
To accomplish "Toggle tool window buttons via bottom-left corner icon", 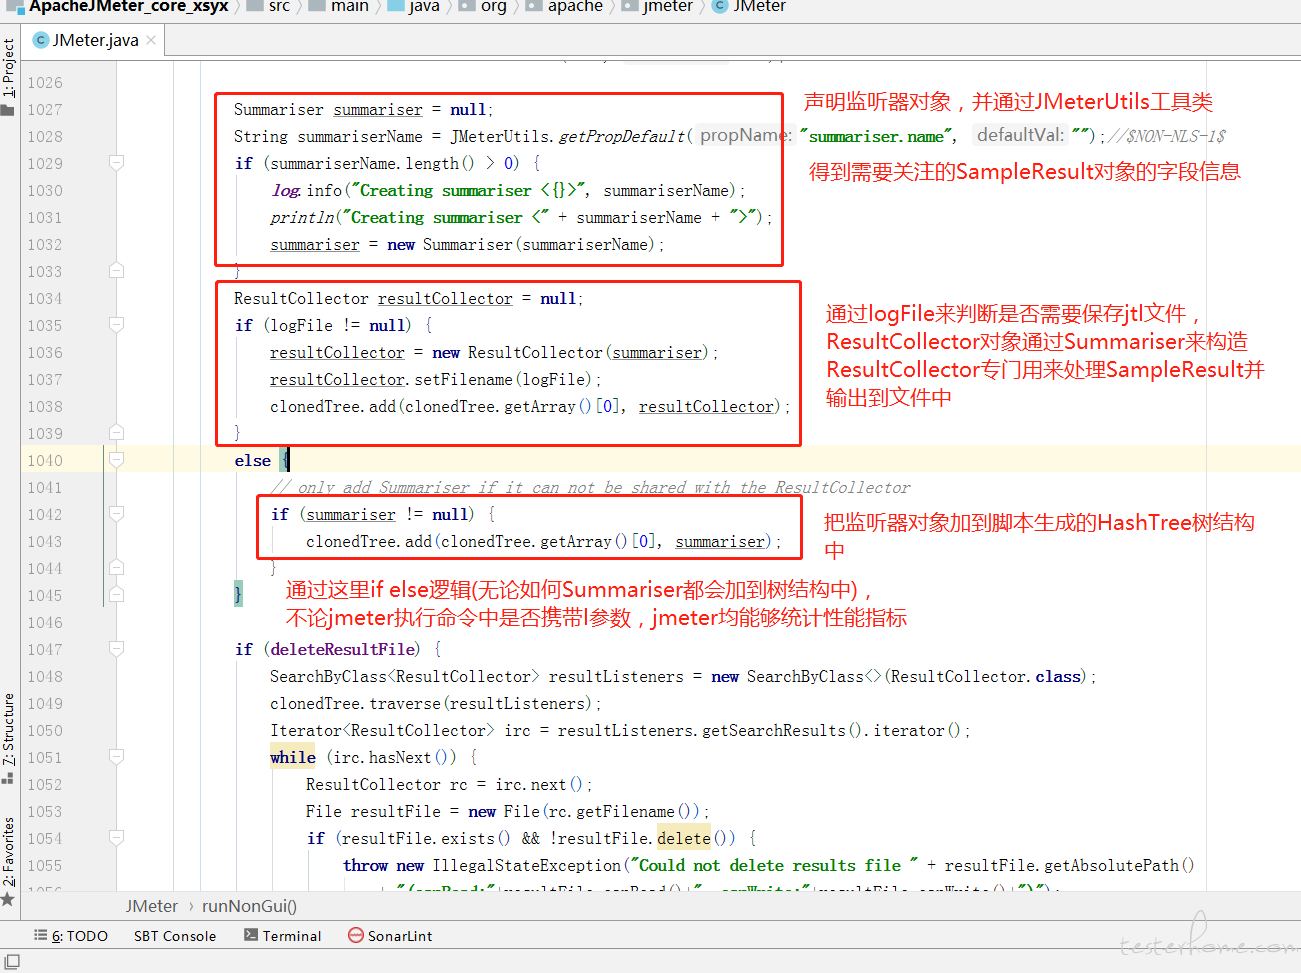I will pos(12,961).
